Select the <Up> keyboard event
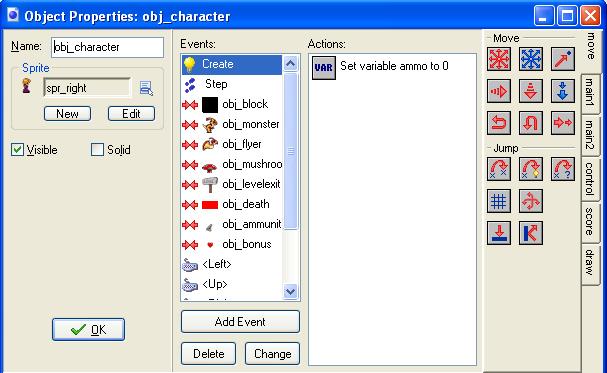 232,285
